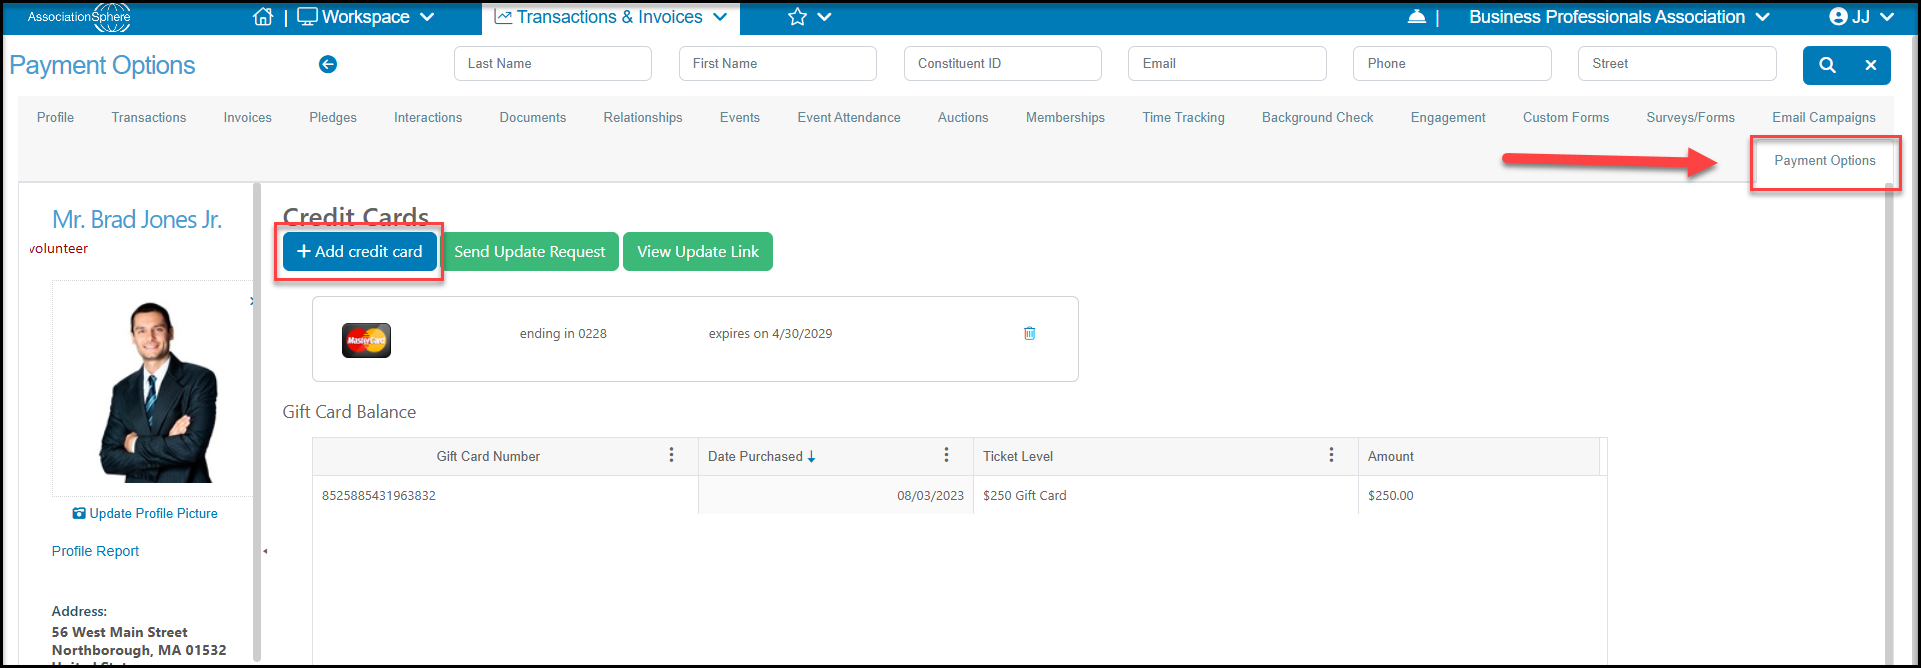Screen dimensions: 1921x668
Task: Click Send Update Request button
Action: pos(530,251)
